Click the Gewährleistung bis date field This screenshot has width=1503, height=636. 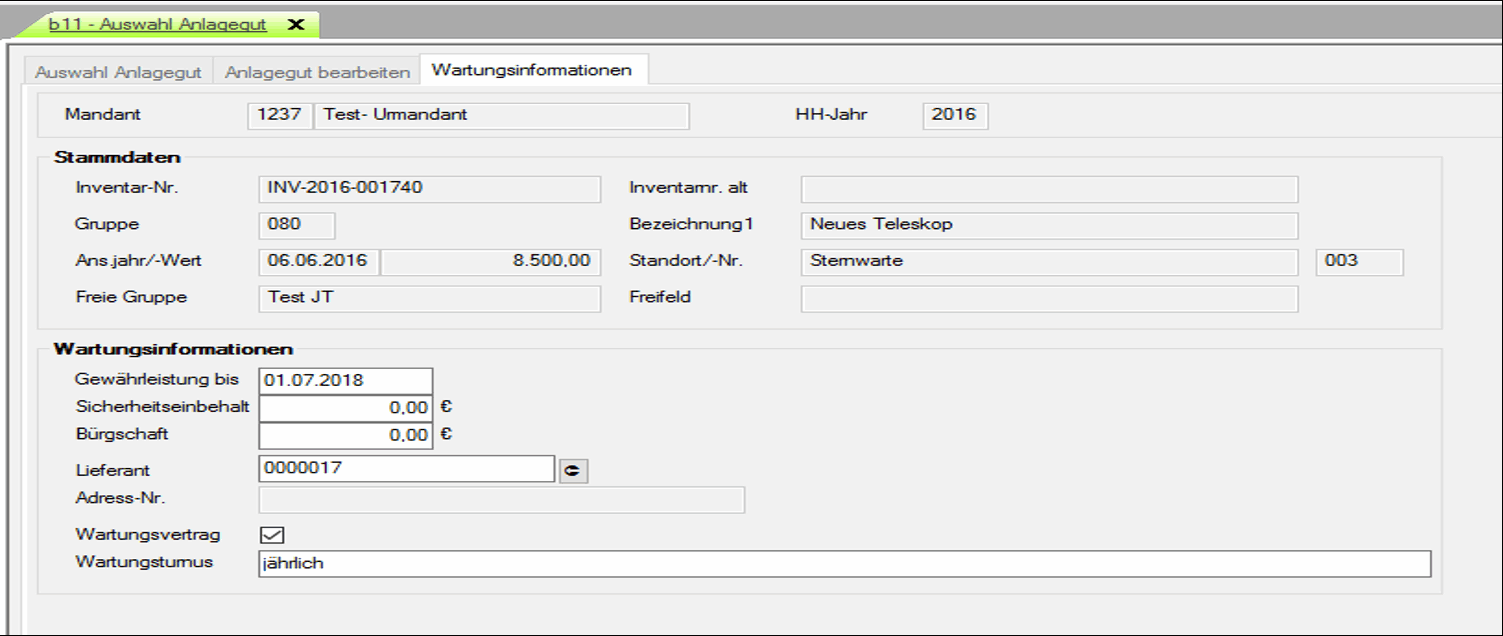click(345, 380)
